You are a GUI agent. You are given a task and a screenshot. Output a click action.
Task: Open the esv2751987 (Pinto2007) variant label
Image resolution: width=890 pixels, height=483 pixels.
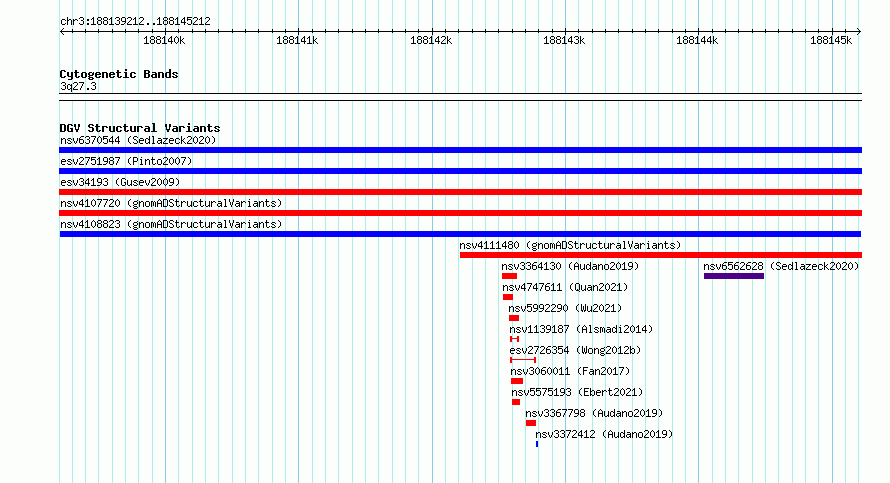[126, 161]
